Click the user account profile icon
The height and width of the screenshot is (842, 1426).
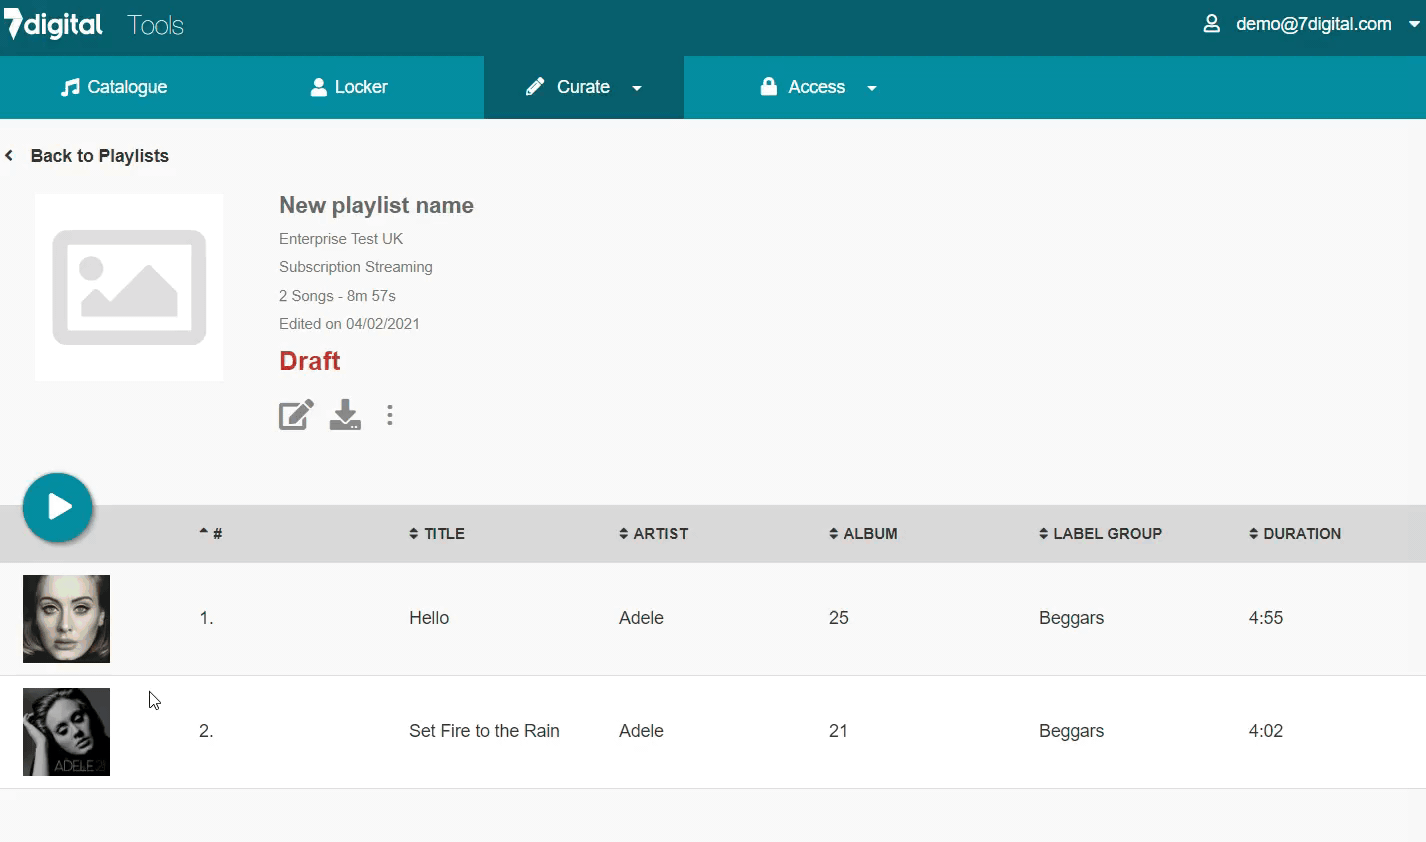click(1211, 24)
